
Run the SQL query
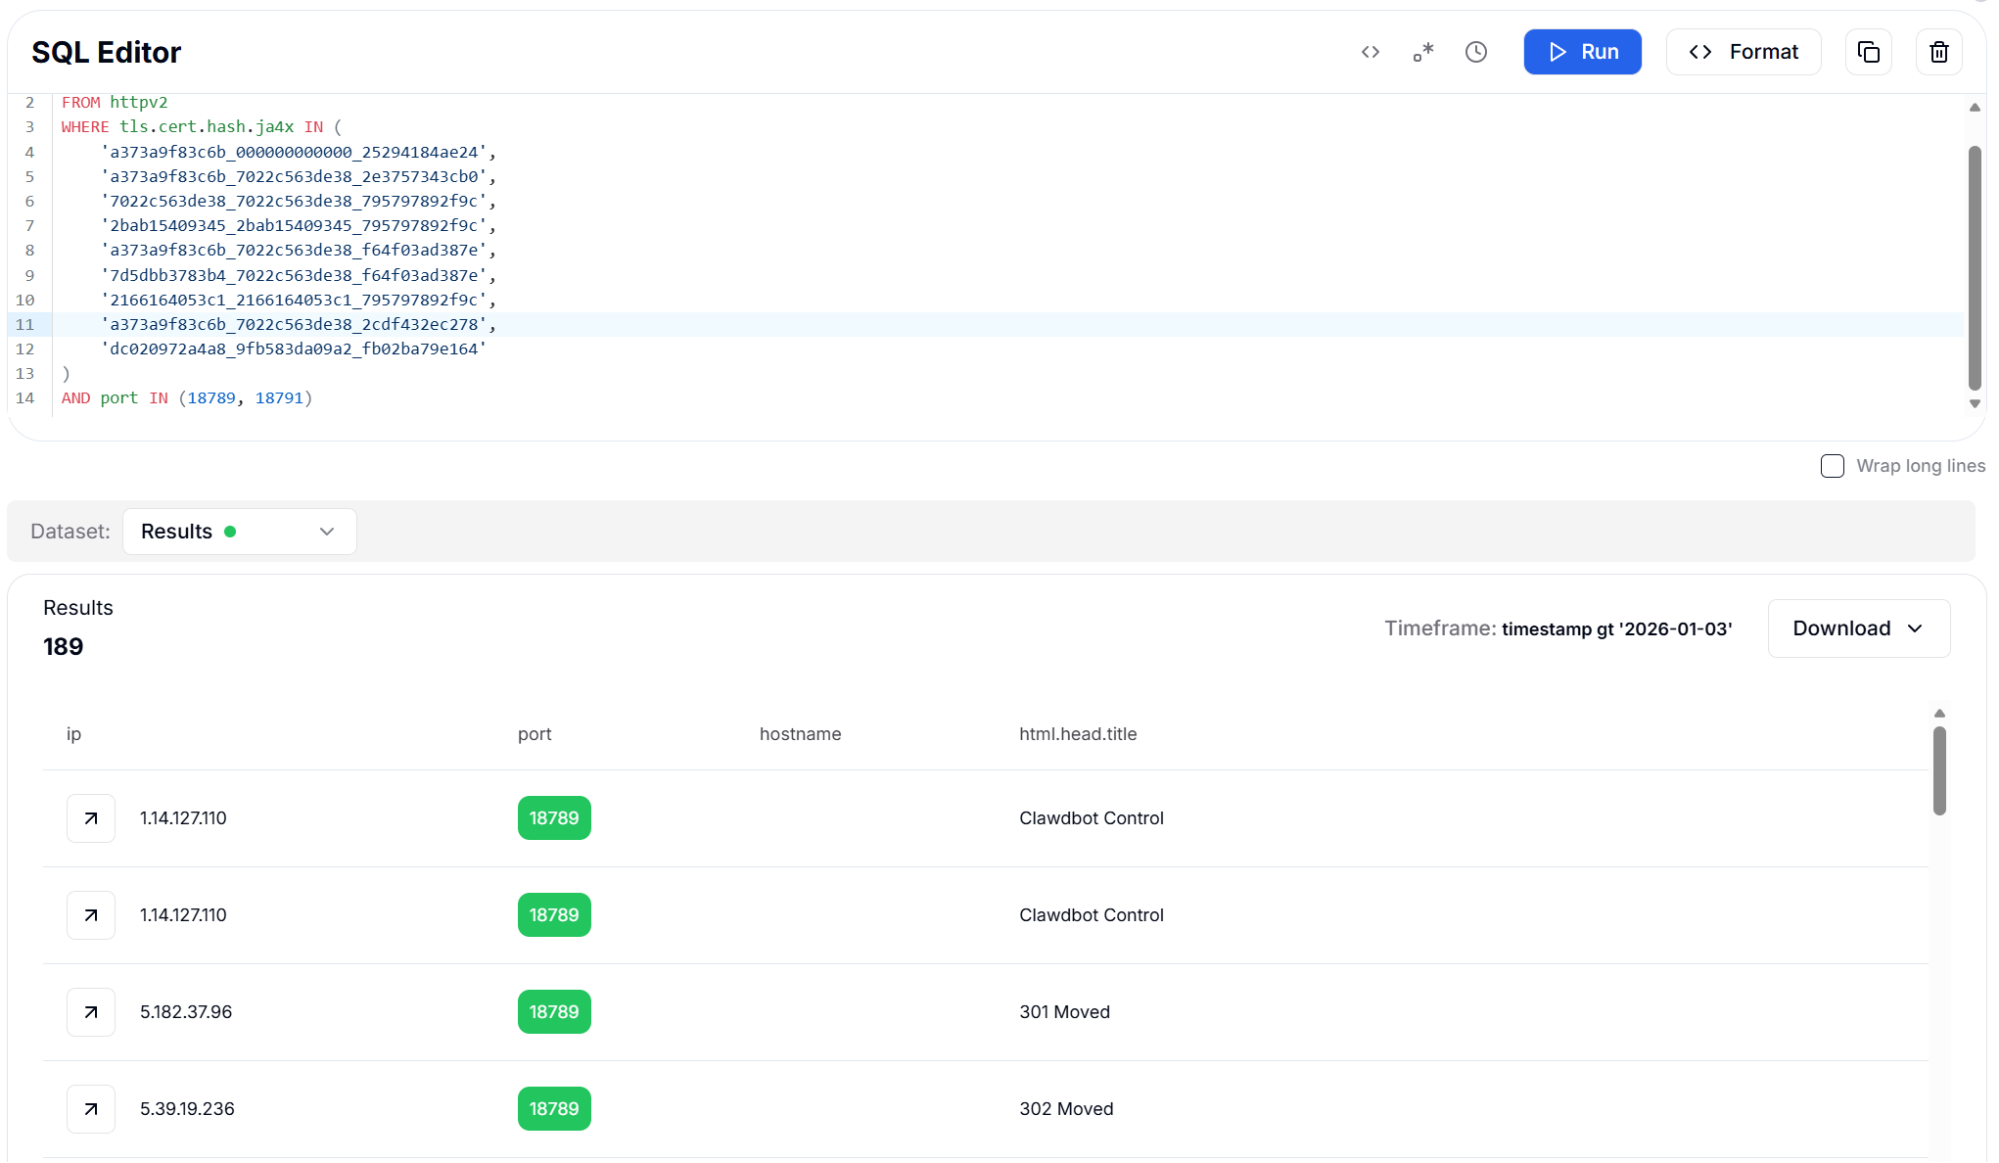1582,52
